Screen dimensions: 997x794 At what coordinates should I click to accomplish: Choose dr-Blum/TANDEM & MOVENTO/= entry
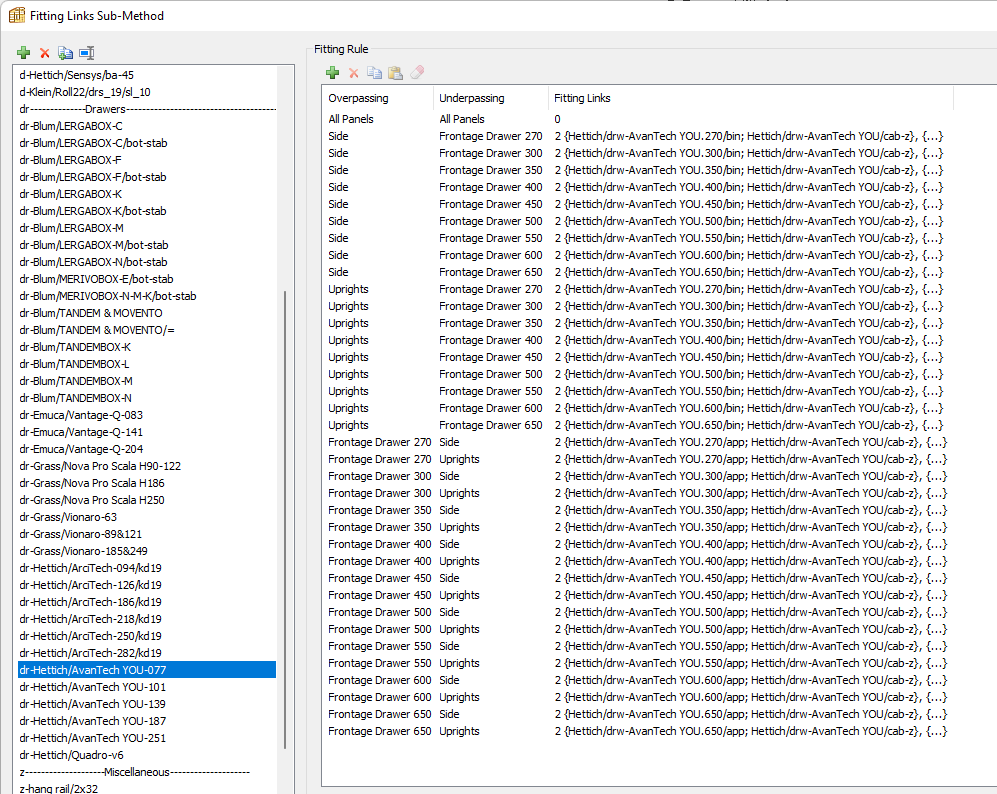point(147,330)
